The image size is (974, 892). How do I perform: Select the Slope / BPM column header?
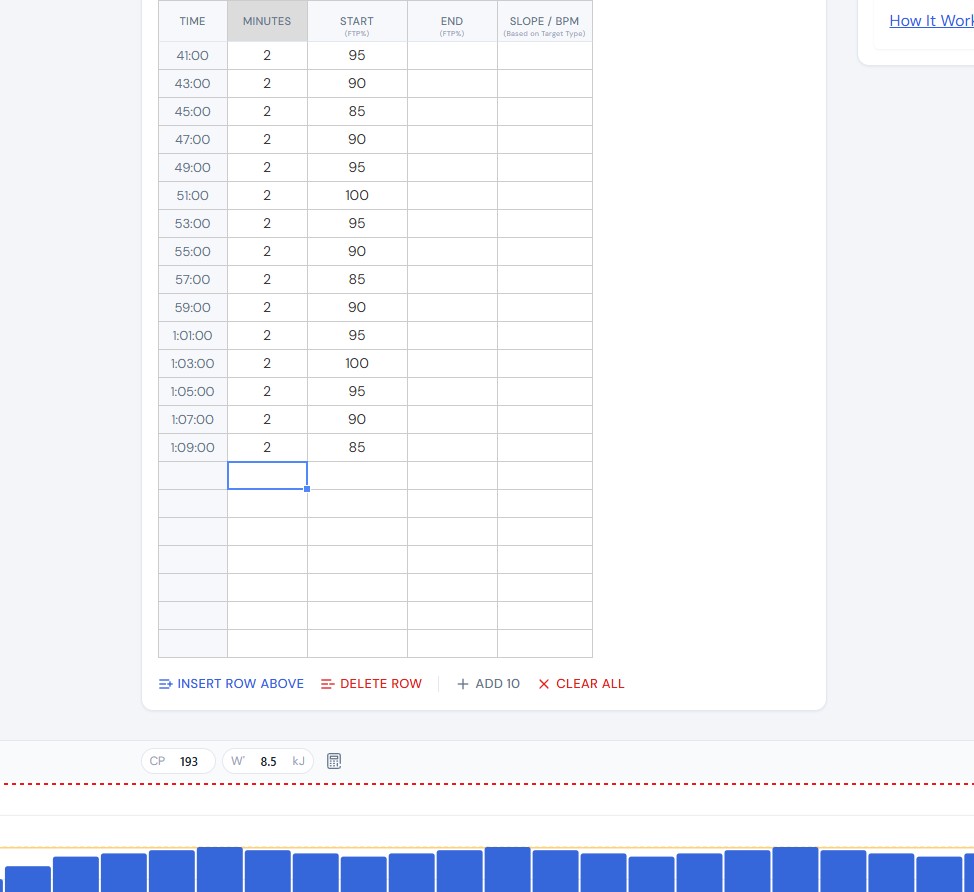pyautogui.click(x=544, y=21)
